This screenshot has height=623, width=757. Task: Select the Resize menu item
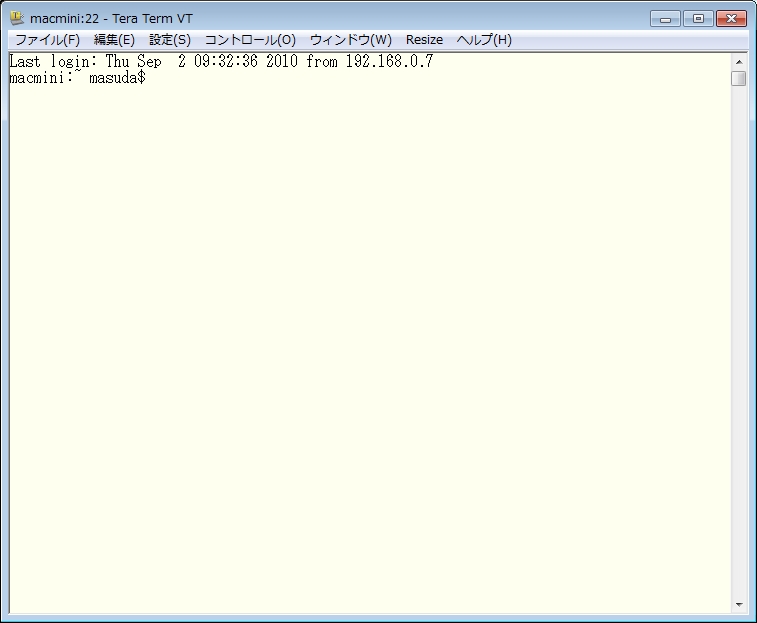424,40
